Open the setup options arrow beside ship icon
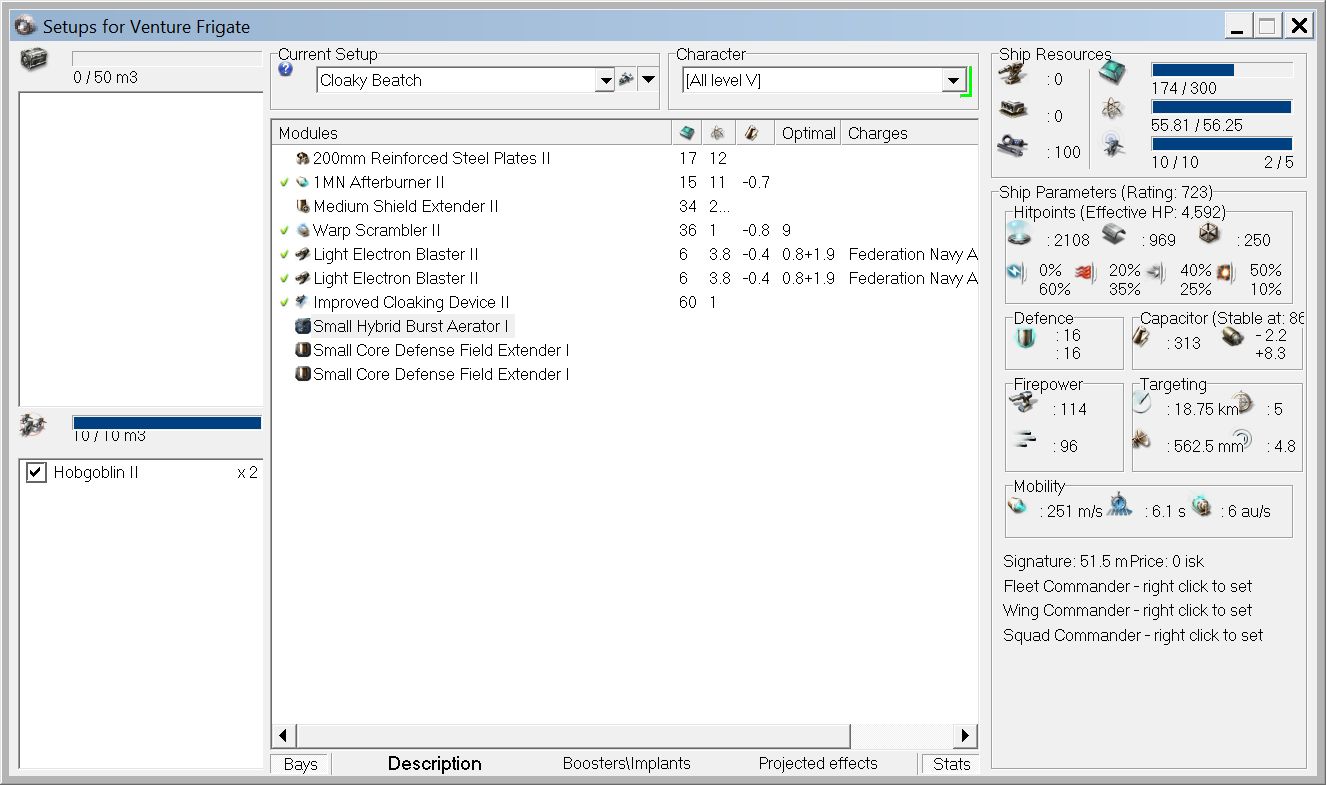 point(648,80)
